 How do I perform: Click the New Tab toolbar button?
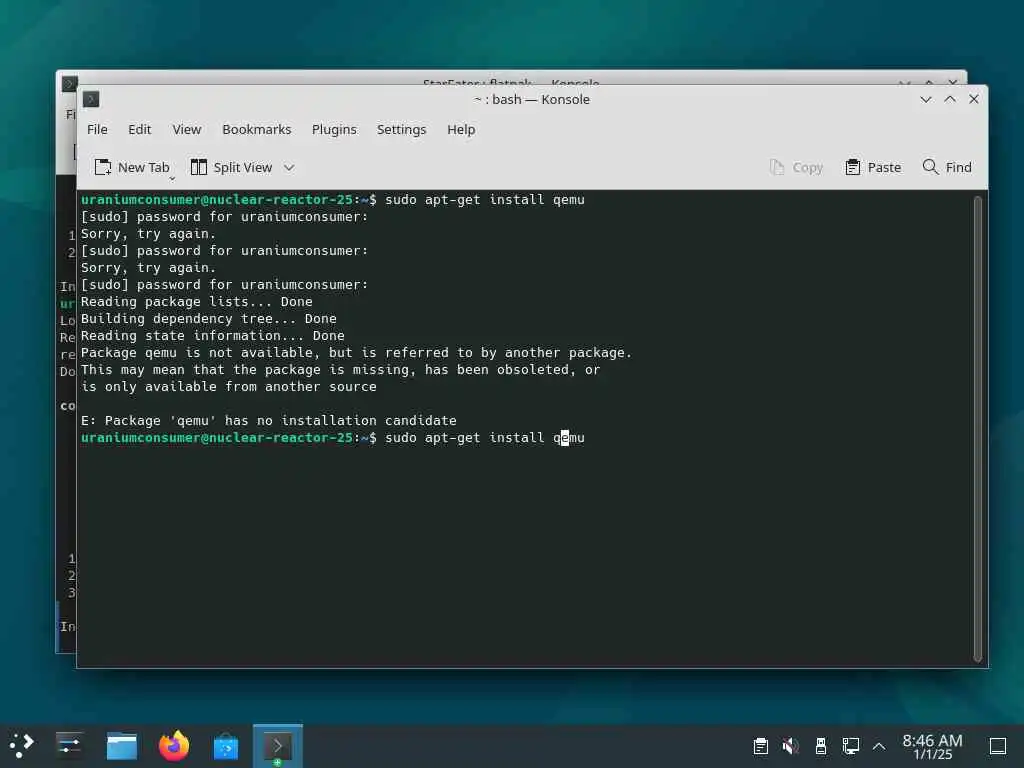coord(133,167)
